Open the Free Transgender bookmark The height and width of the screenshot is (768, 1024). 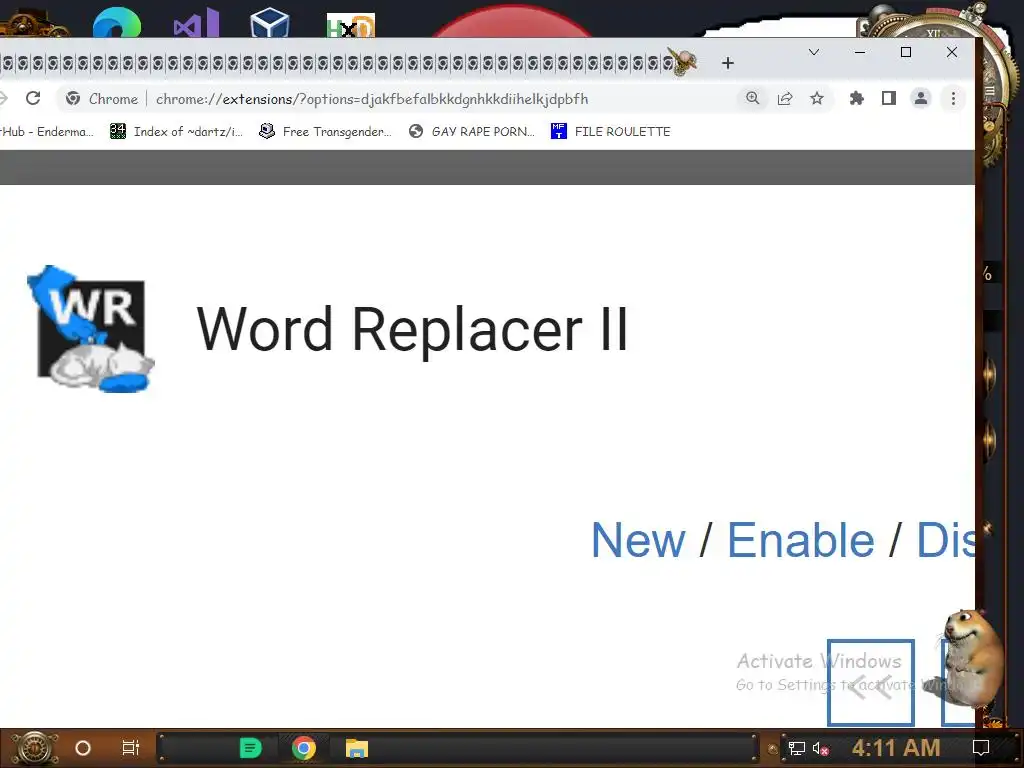[325, 131]
